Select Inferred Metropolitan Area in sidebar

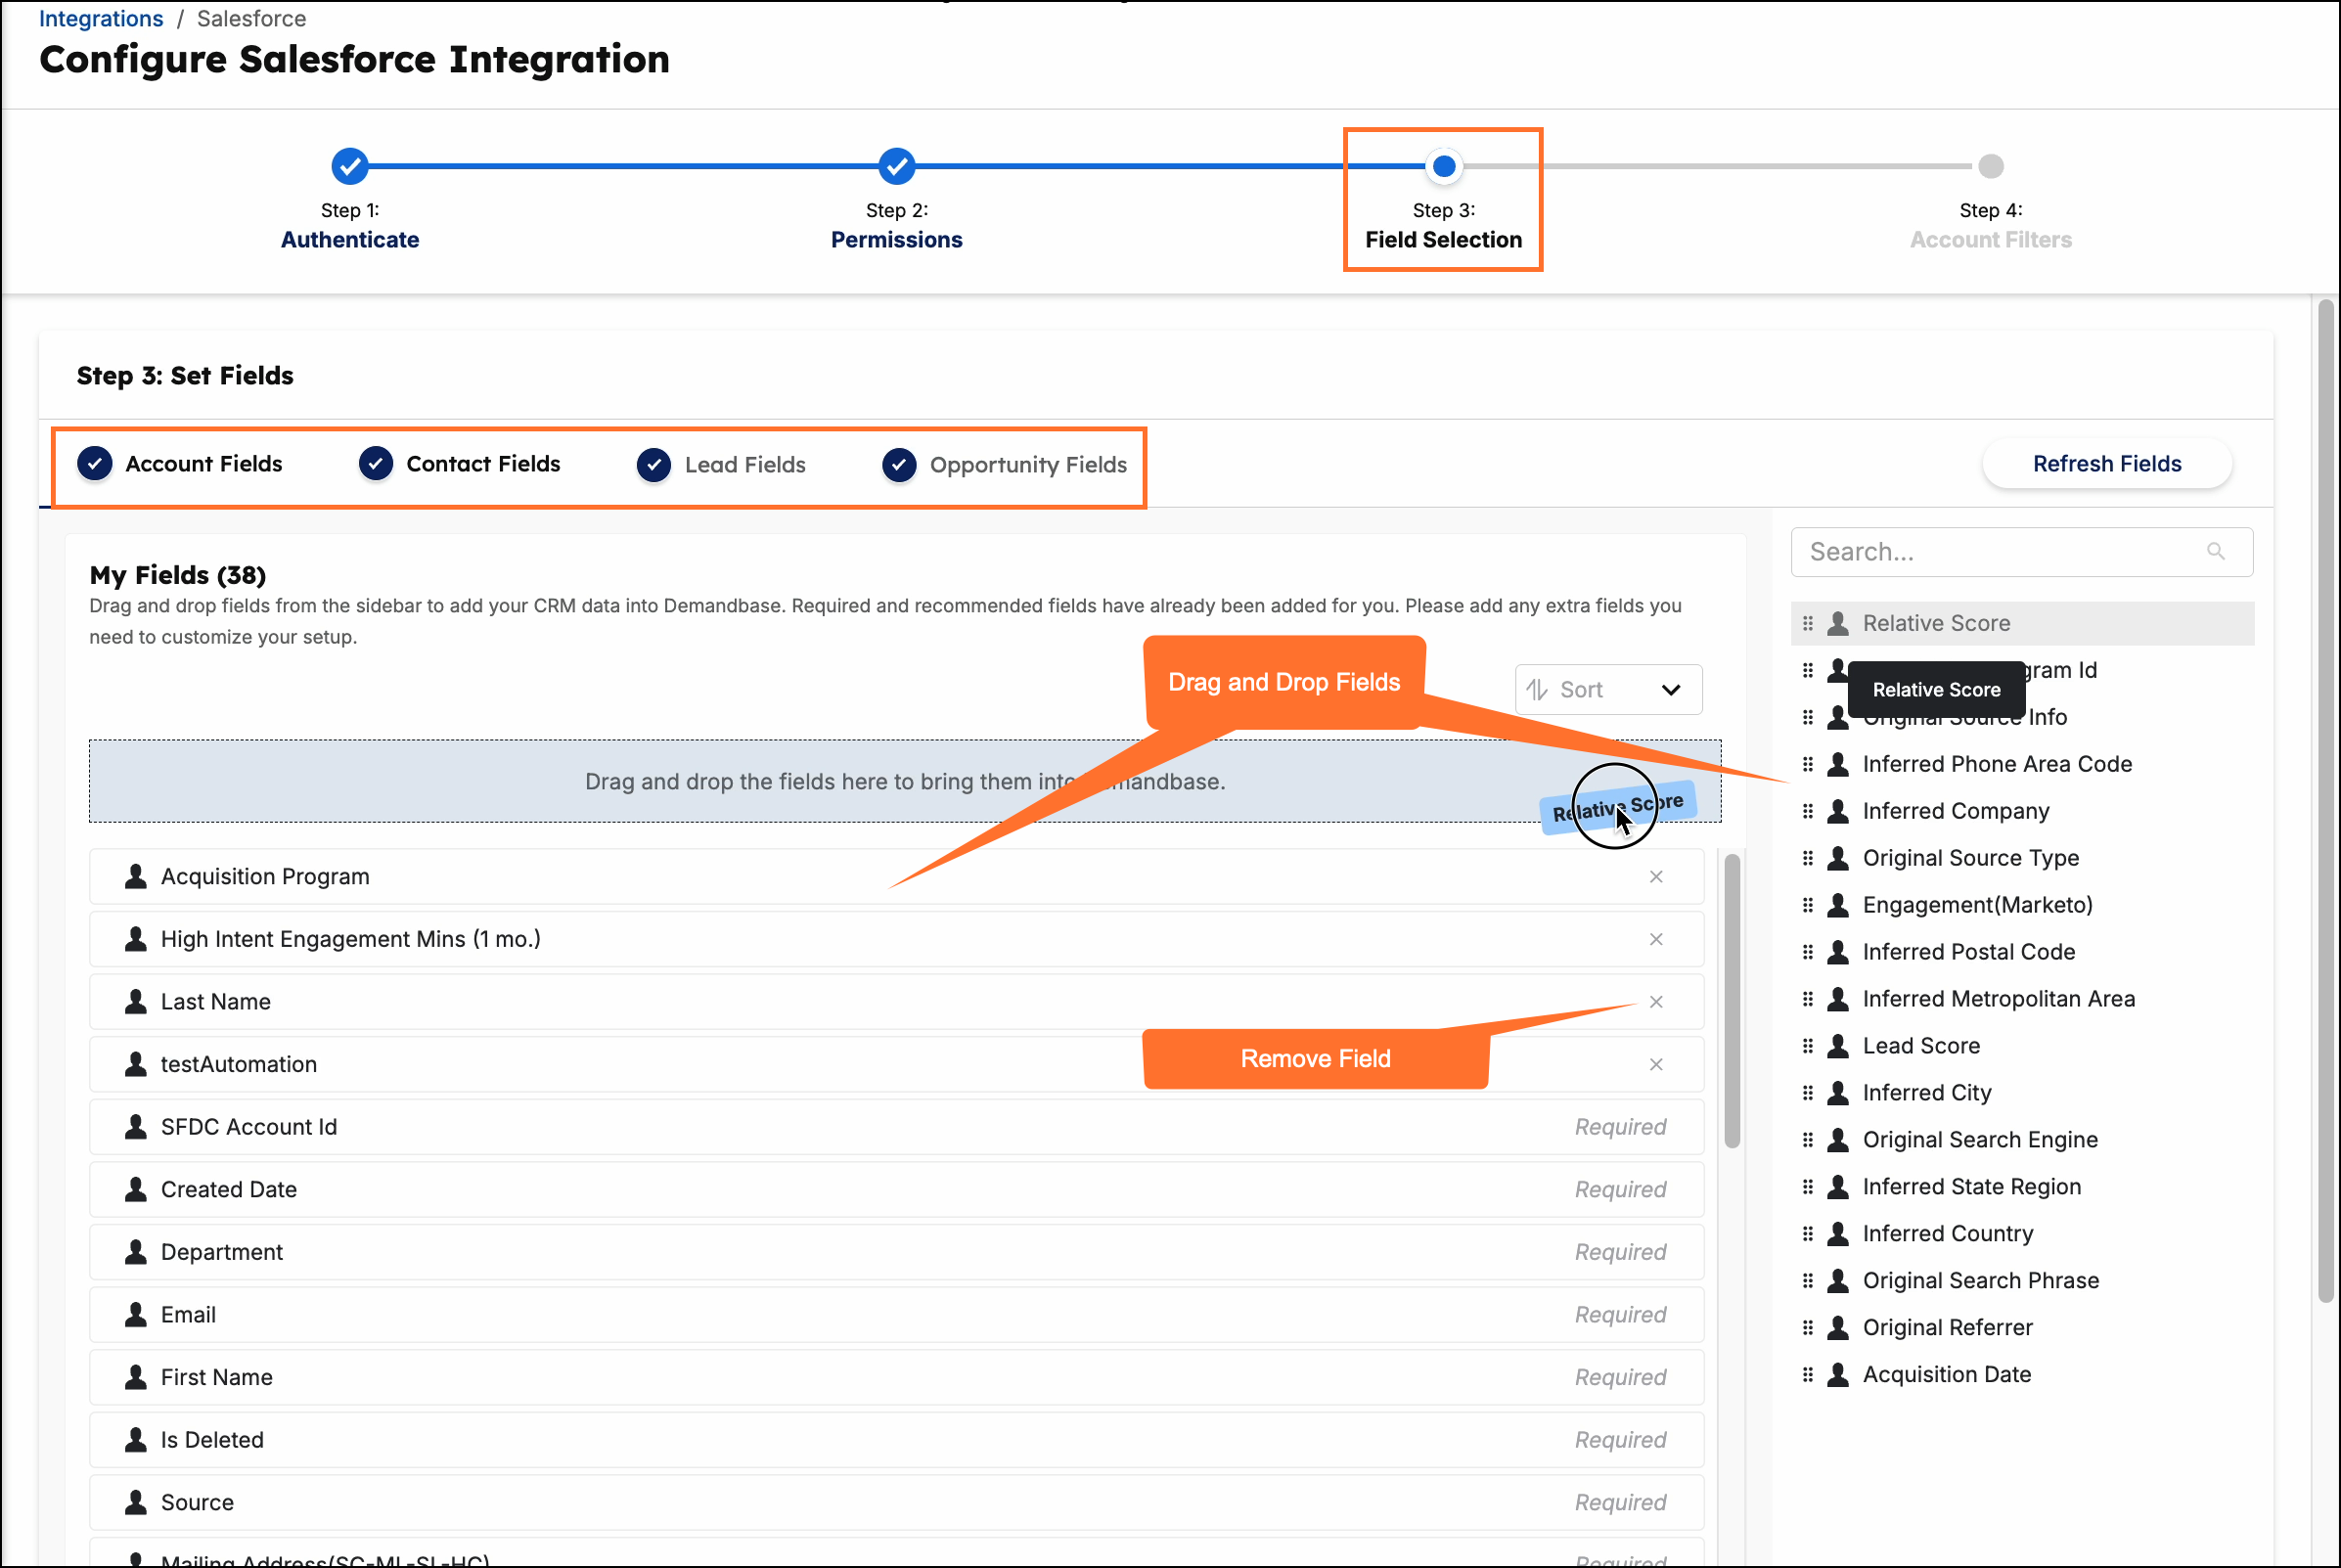pos(1998,999)
